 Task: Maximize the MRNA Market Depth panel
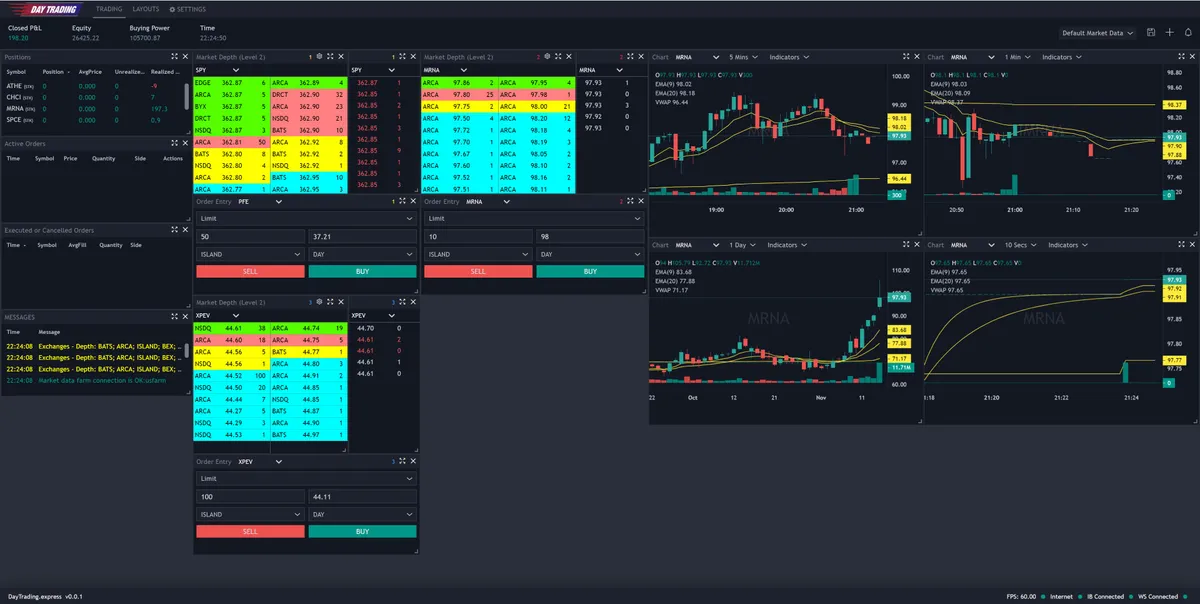pos(558,56)
